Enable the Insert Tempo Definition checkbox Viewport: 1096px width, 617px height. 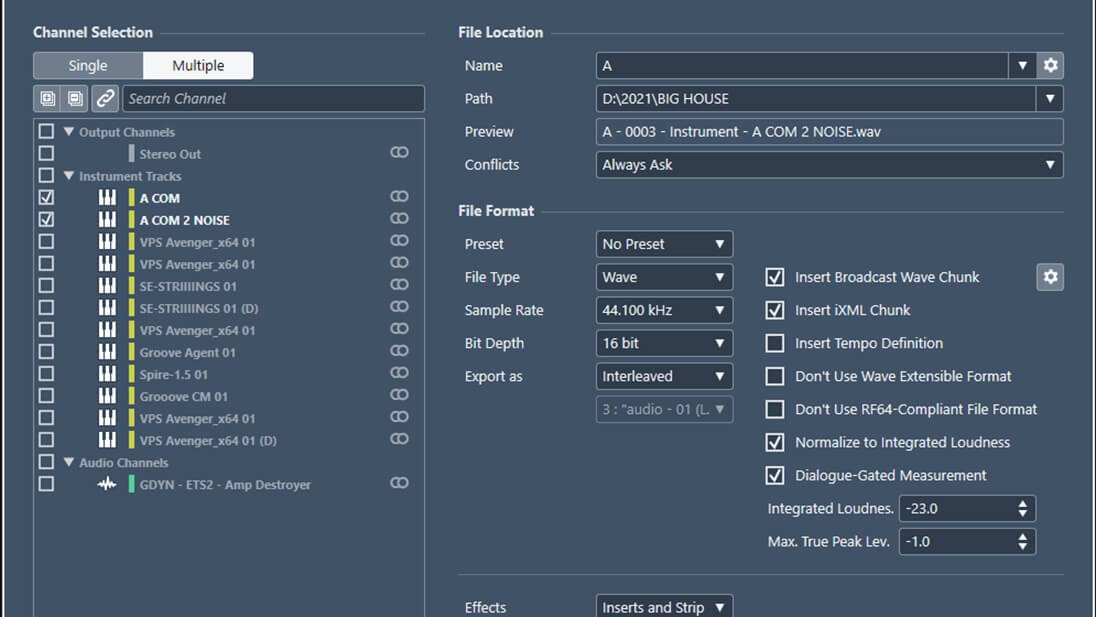click(x=774, y=343)
